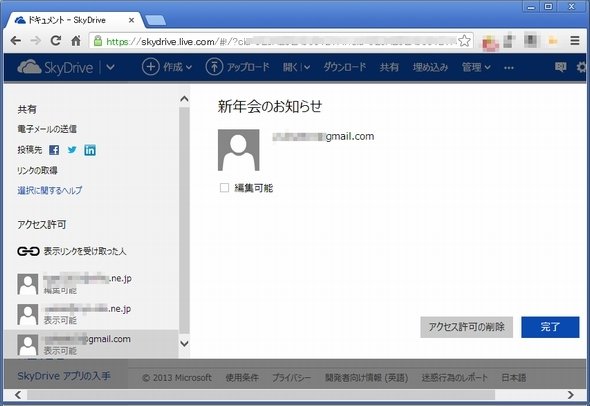This screenshot has width=590, height=406.
Task: Change language via 日本語 link
Action: coord(514,377)
